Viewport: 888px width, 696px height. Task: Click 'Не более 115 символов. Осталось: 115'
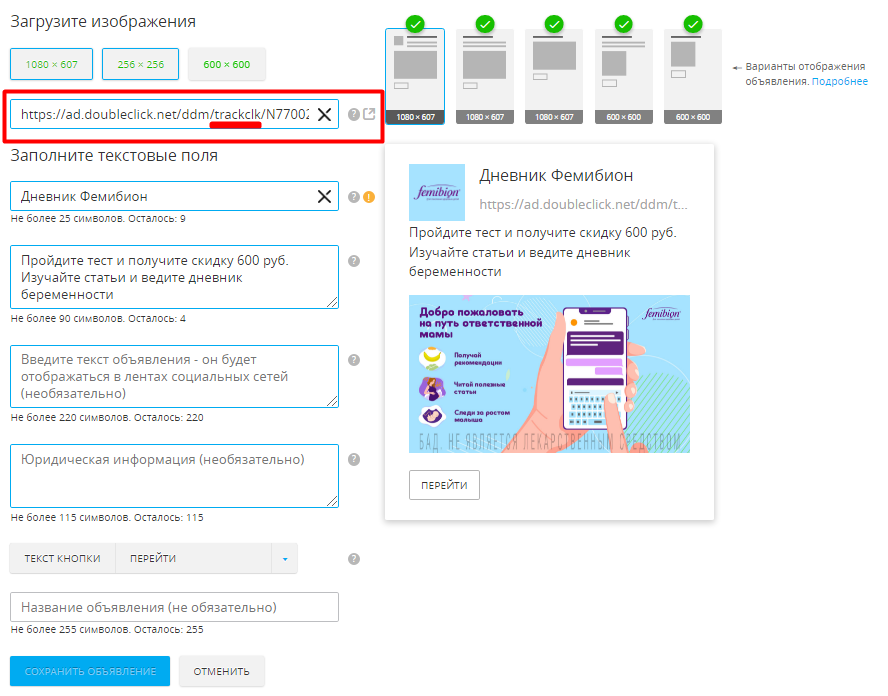click(107, 518)
